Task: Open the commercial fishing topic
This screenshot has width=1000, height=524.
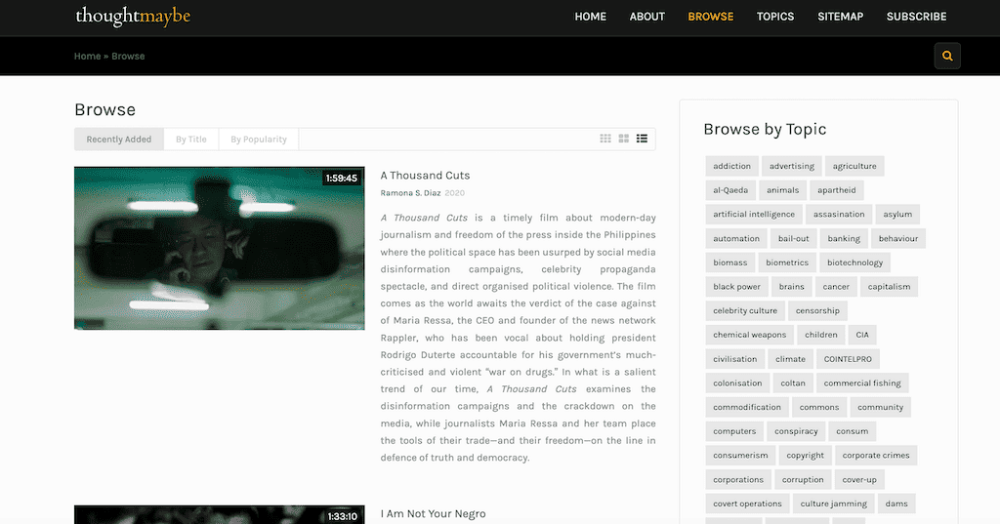Action: [862, 383]
